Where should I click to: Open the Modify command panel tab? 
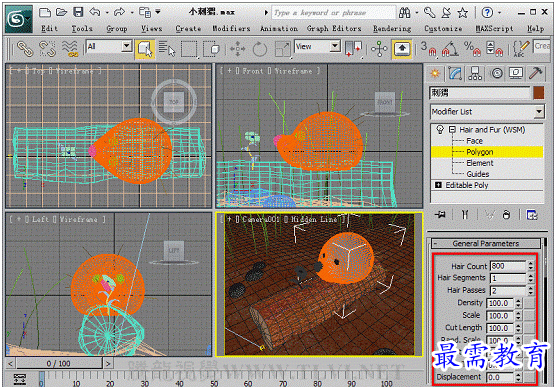[x=455, y=73]
